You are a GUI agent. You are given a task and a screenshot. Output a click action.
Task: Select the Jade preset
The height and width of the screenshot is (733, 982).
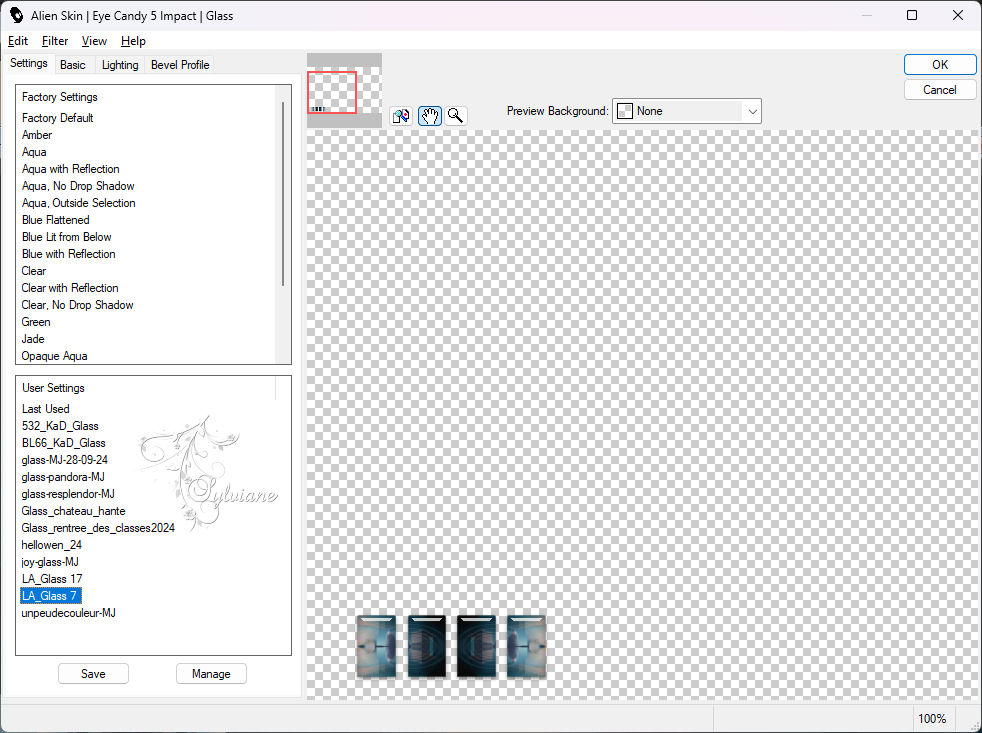point(33,338)
